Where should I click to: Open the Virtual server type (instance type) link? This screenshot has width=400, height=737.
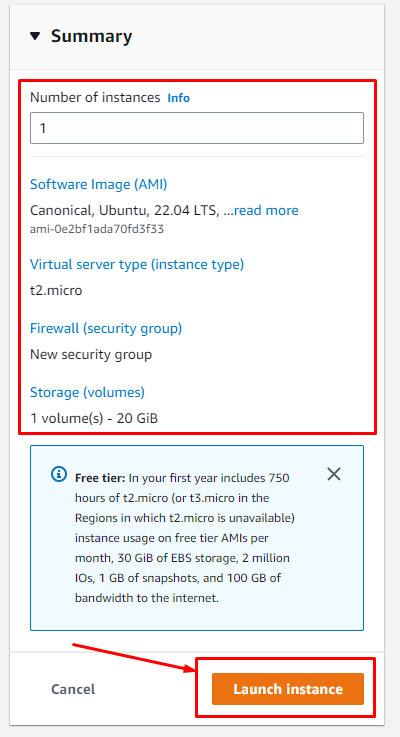pos(137,264)
